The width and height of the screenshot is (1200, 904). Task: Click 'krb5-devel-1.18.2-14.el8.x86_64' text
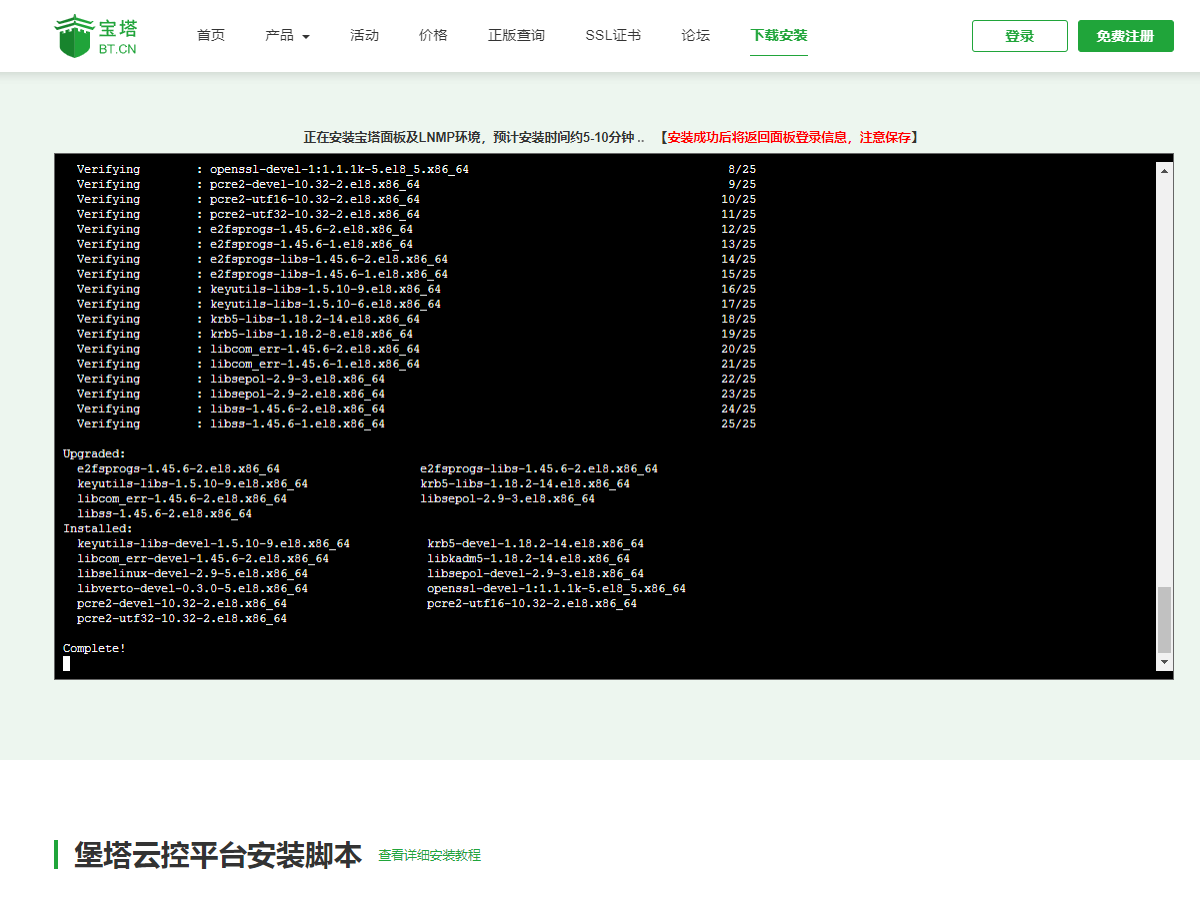536,544
